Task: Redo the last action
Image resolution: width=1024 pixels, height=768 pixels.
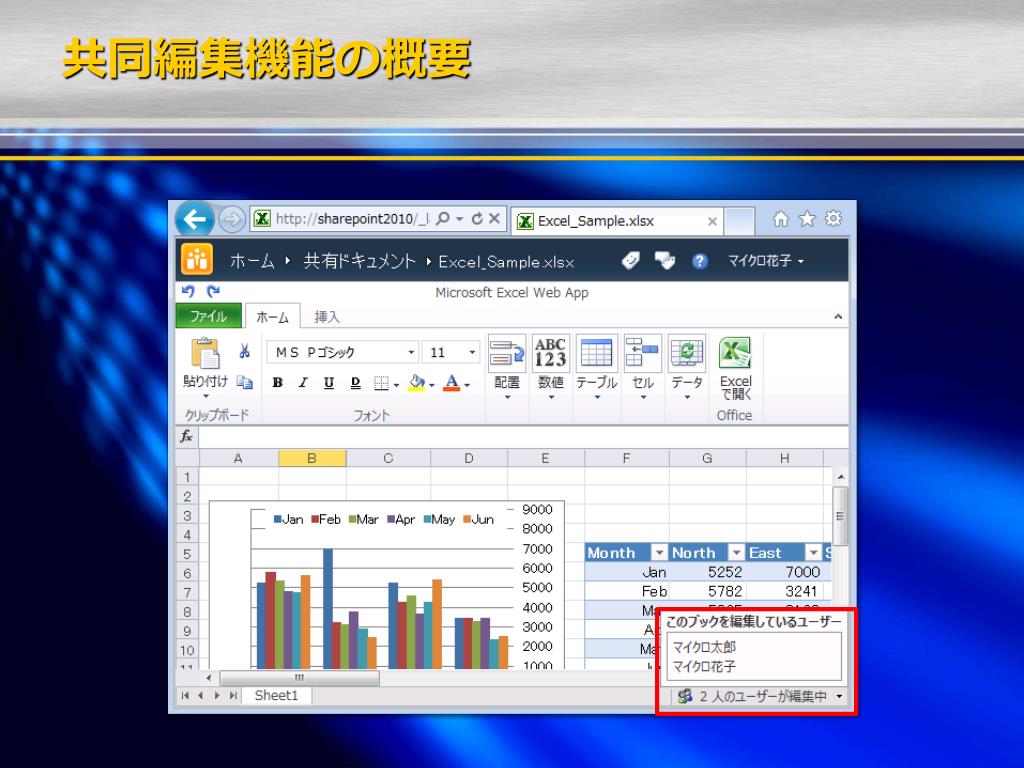Action: click(213, 291)
